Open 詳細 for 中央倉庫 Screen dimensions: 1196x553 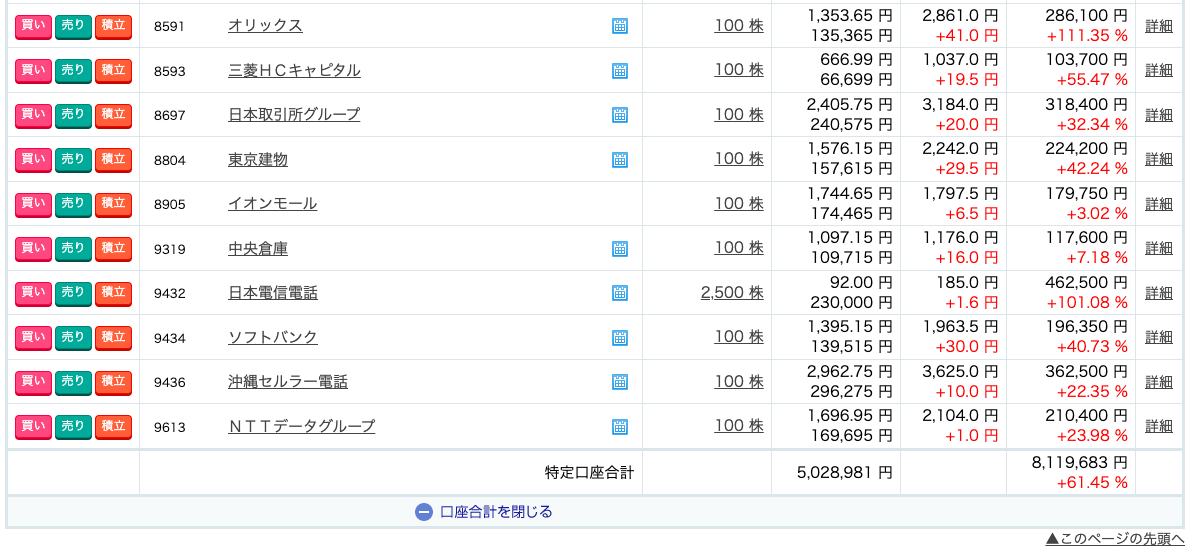coord(1159,248)
